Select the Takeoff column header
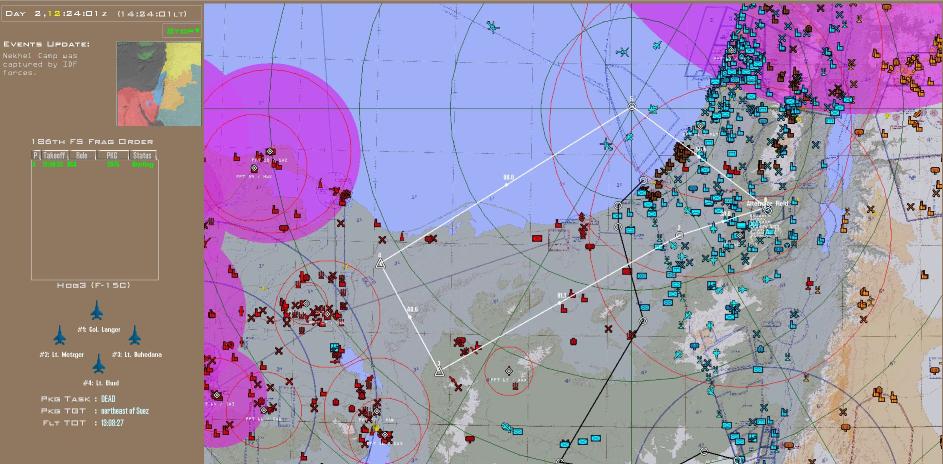The width and height of the screenshot is (943, 464). point(53,155)
